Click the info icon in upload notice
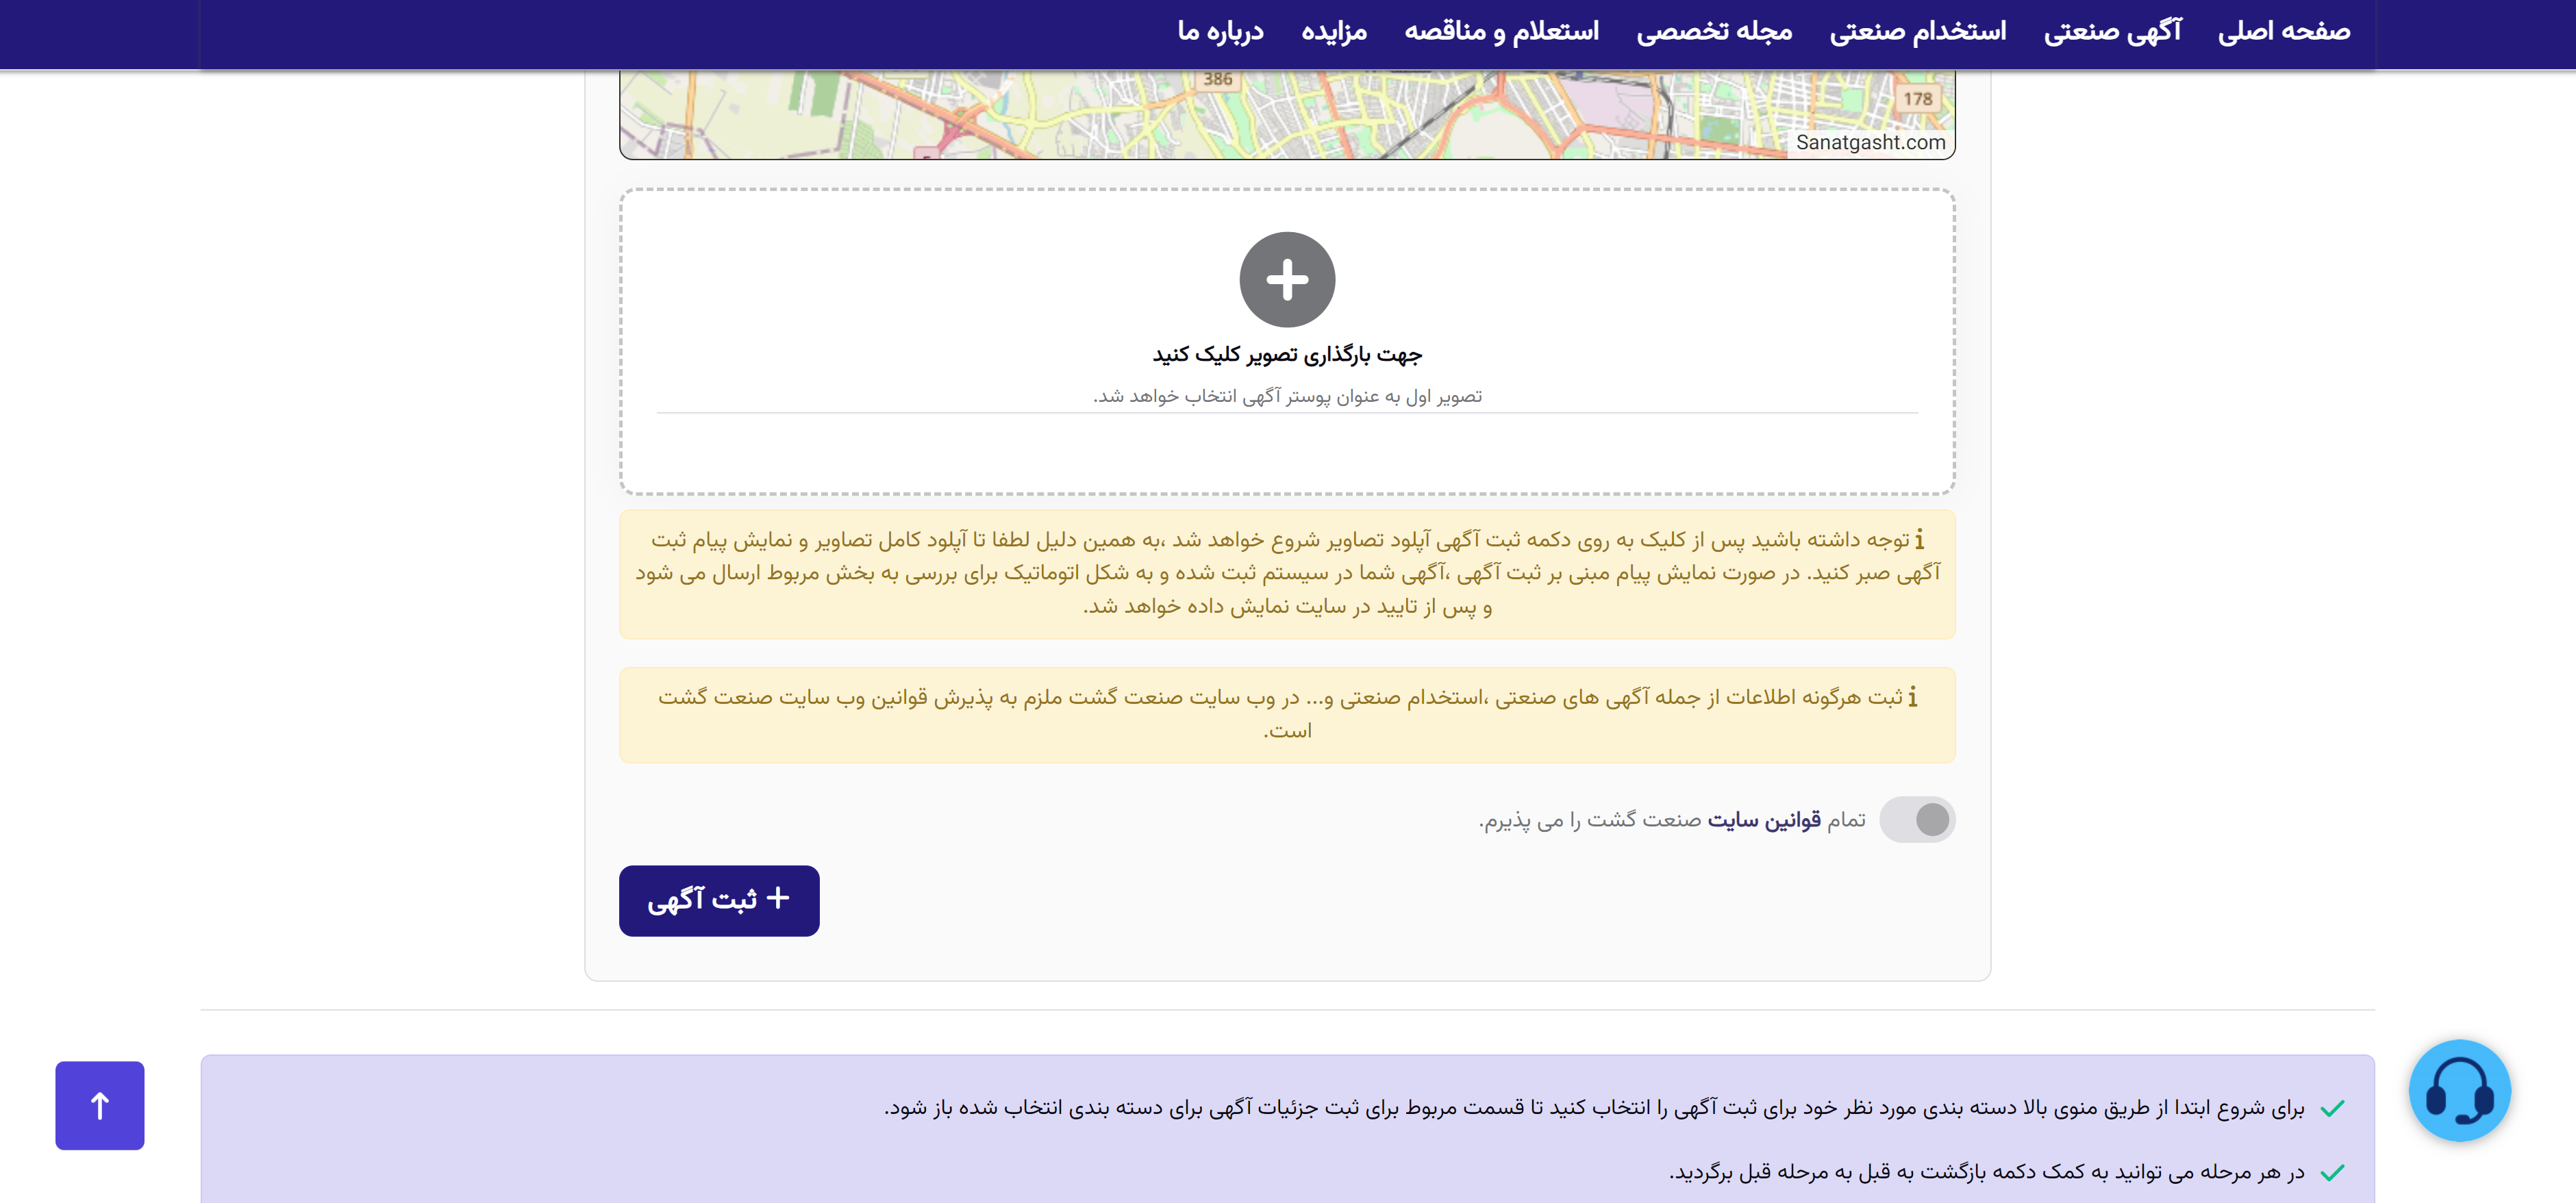 click(x=1919, y=540)
